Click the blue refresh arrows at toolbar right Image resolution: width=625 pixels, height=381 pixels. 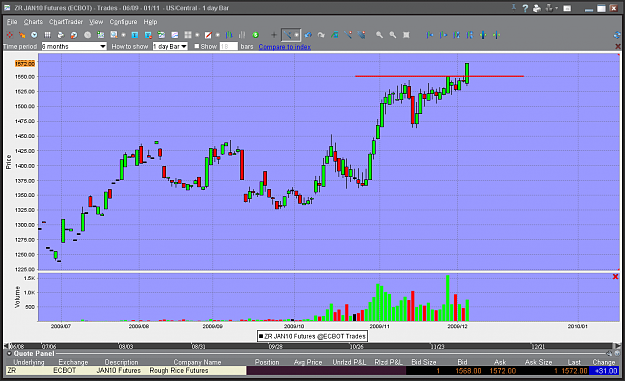[617, 35]
